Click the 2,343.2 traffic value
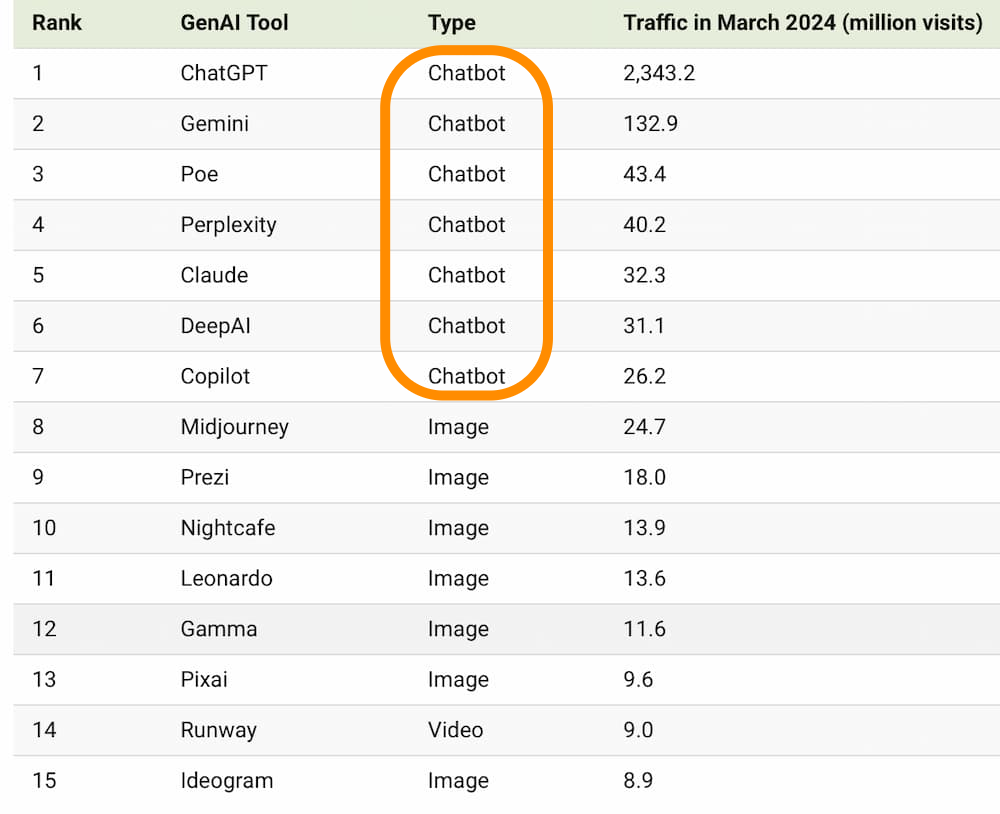The width and height of the screenshot is (1000, 814). tap(659, 73)
